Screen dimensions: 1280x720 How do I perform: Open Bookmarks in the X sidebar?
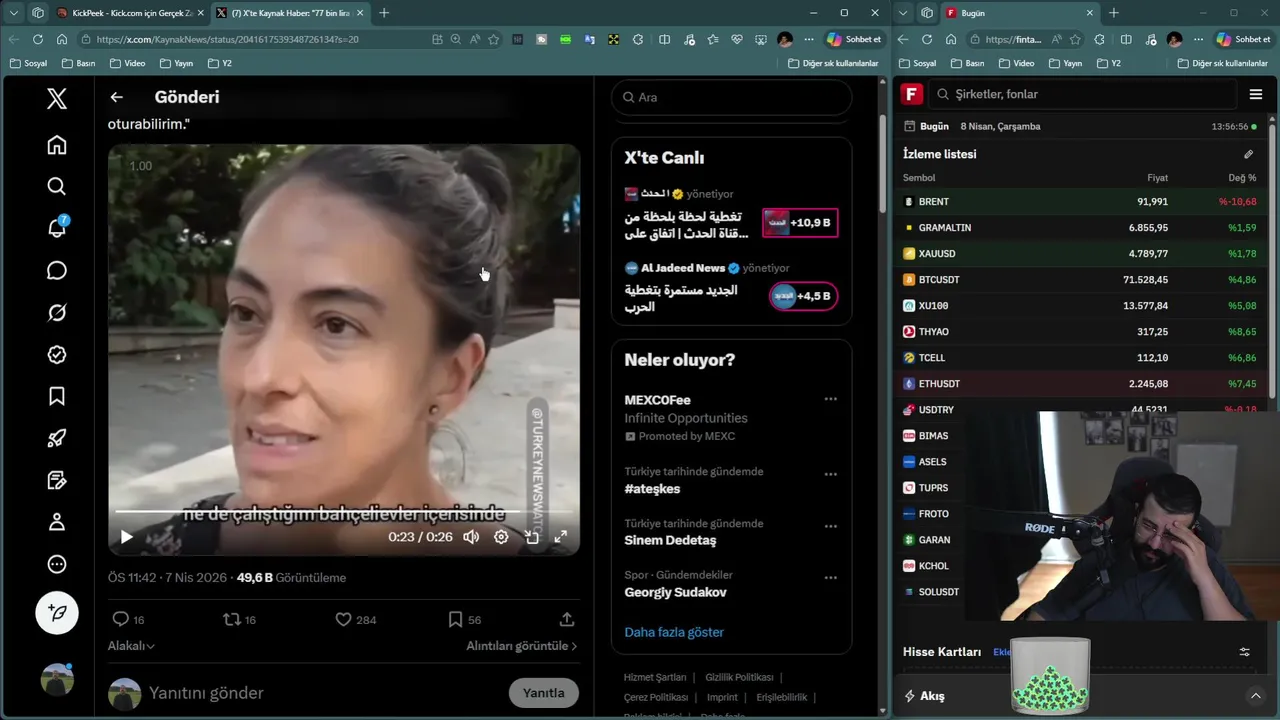[x=57, y=397]
